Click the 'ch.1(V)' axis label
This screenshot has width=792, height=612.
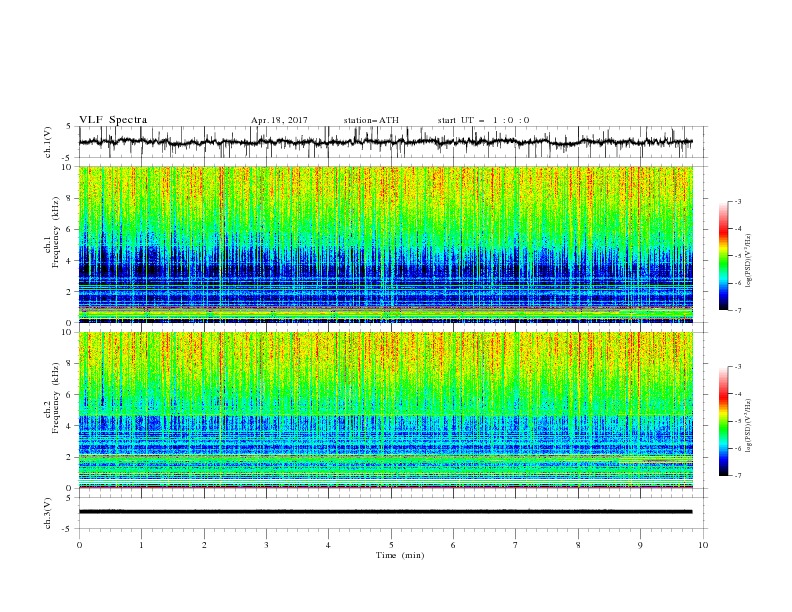point(48,142)
